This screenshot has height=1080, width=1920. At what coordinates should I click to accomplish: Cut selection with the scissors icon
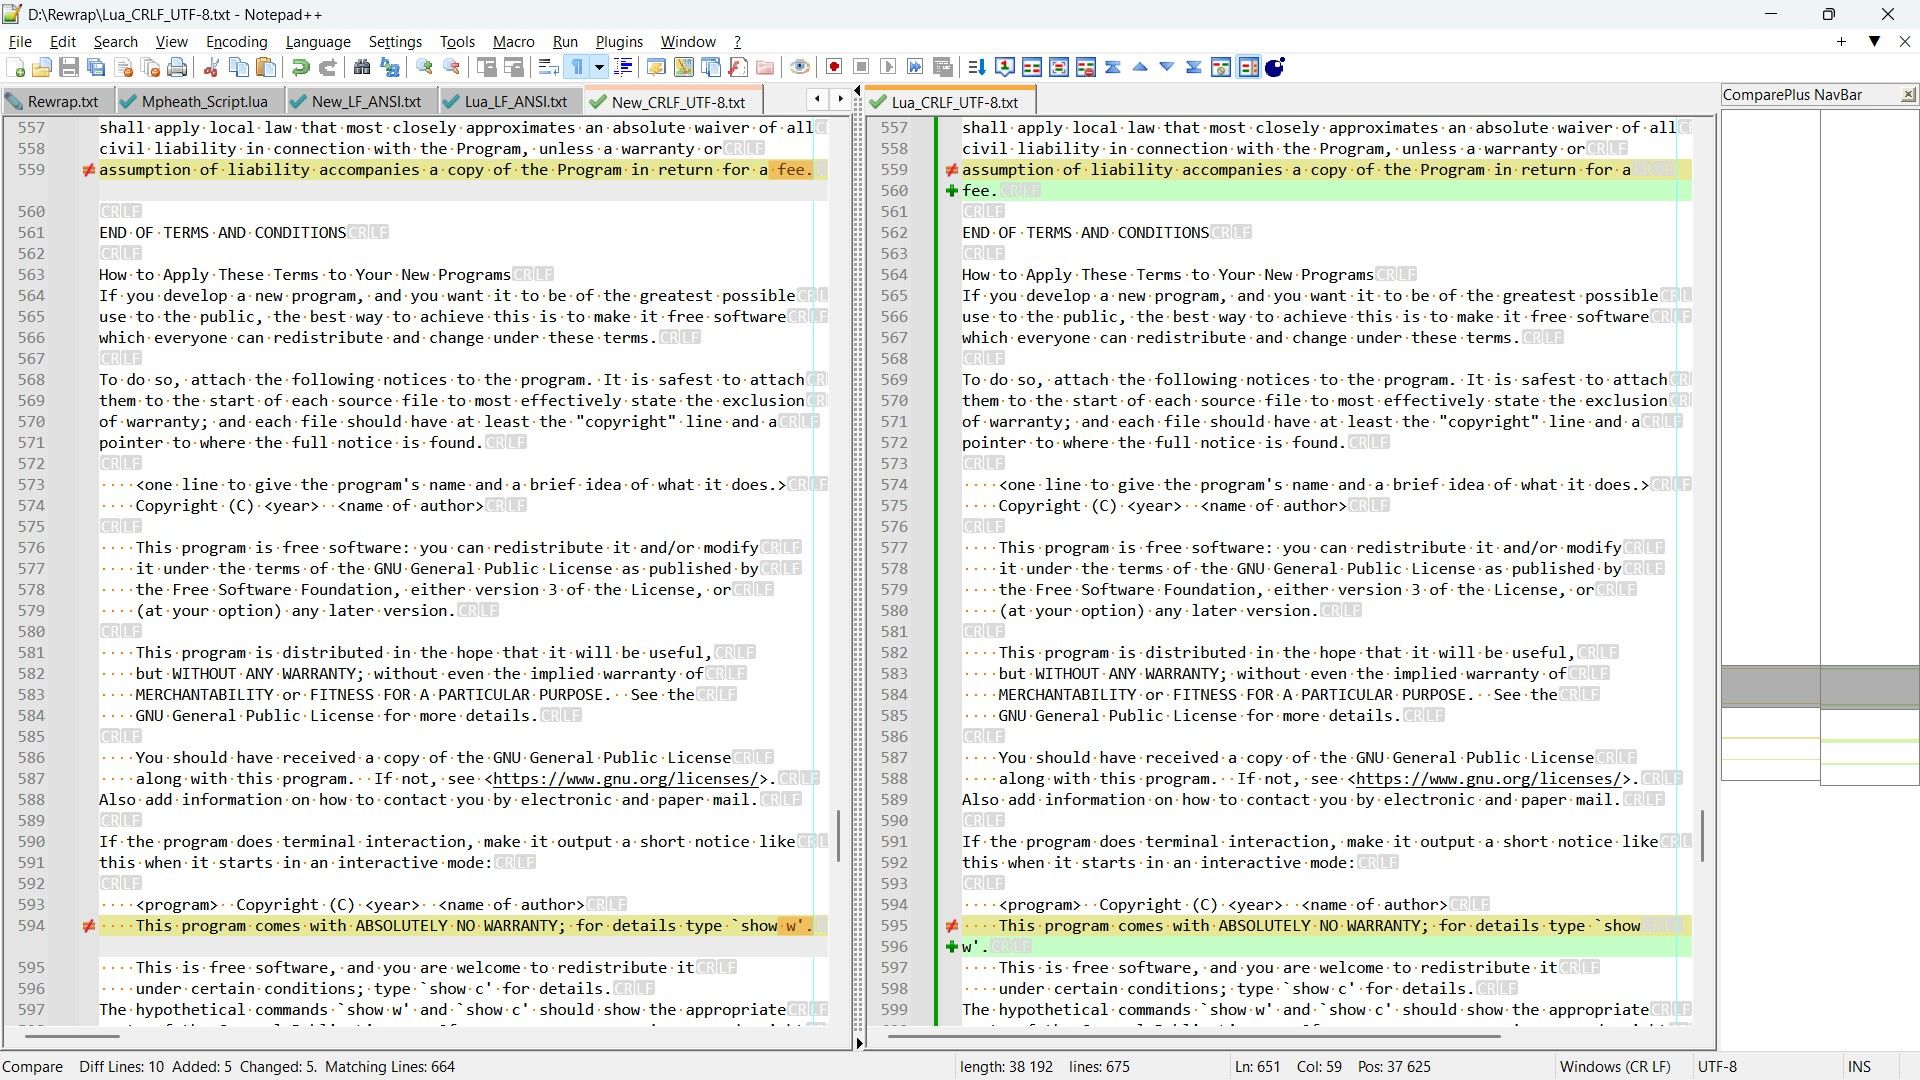click(211, 67)
